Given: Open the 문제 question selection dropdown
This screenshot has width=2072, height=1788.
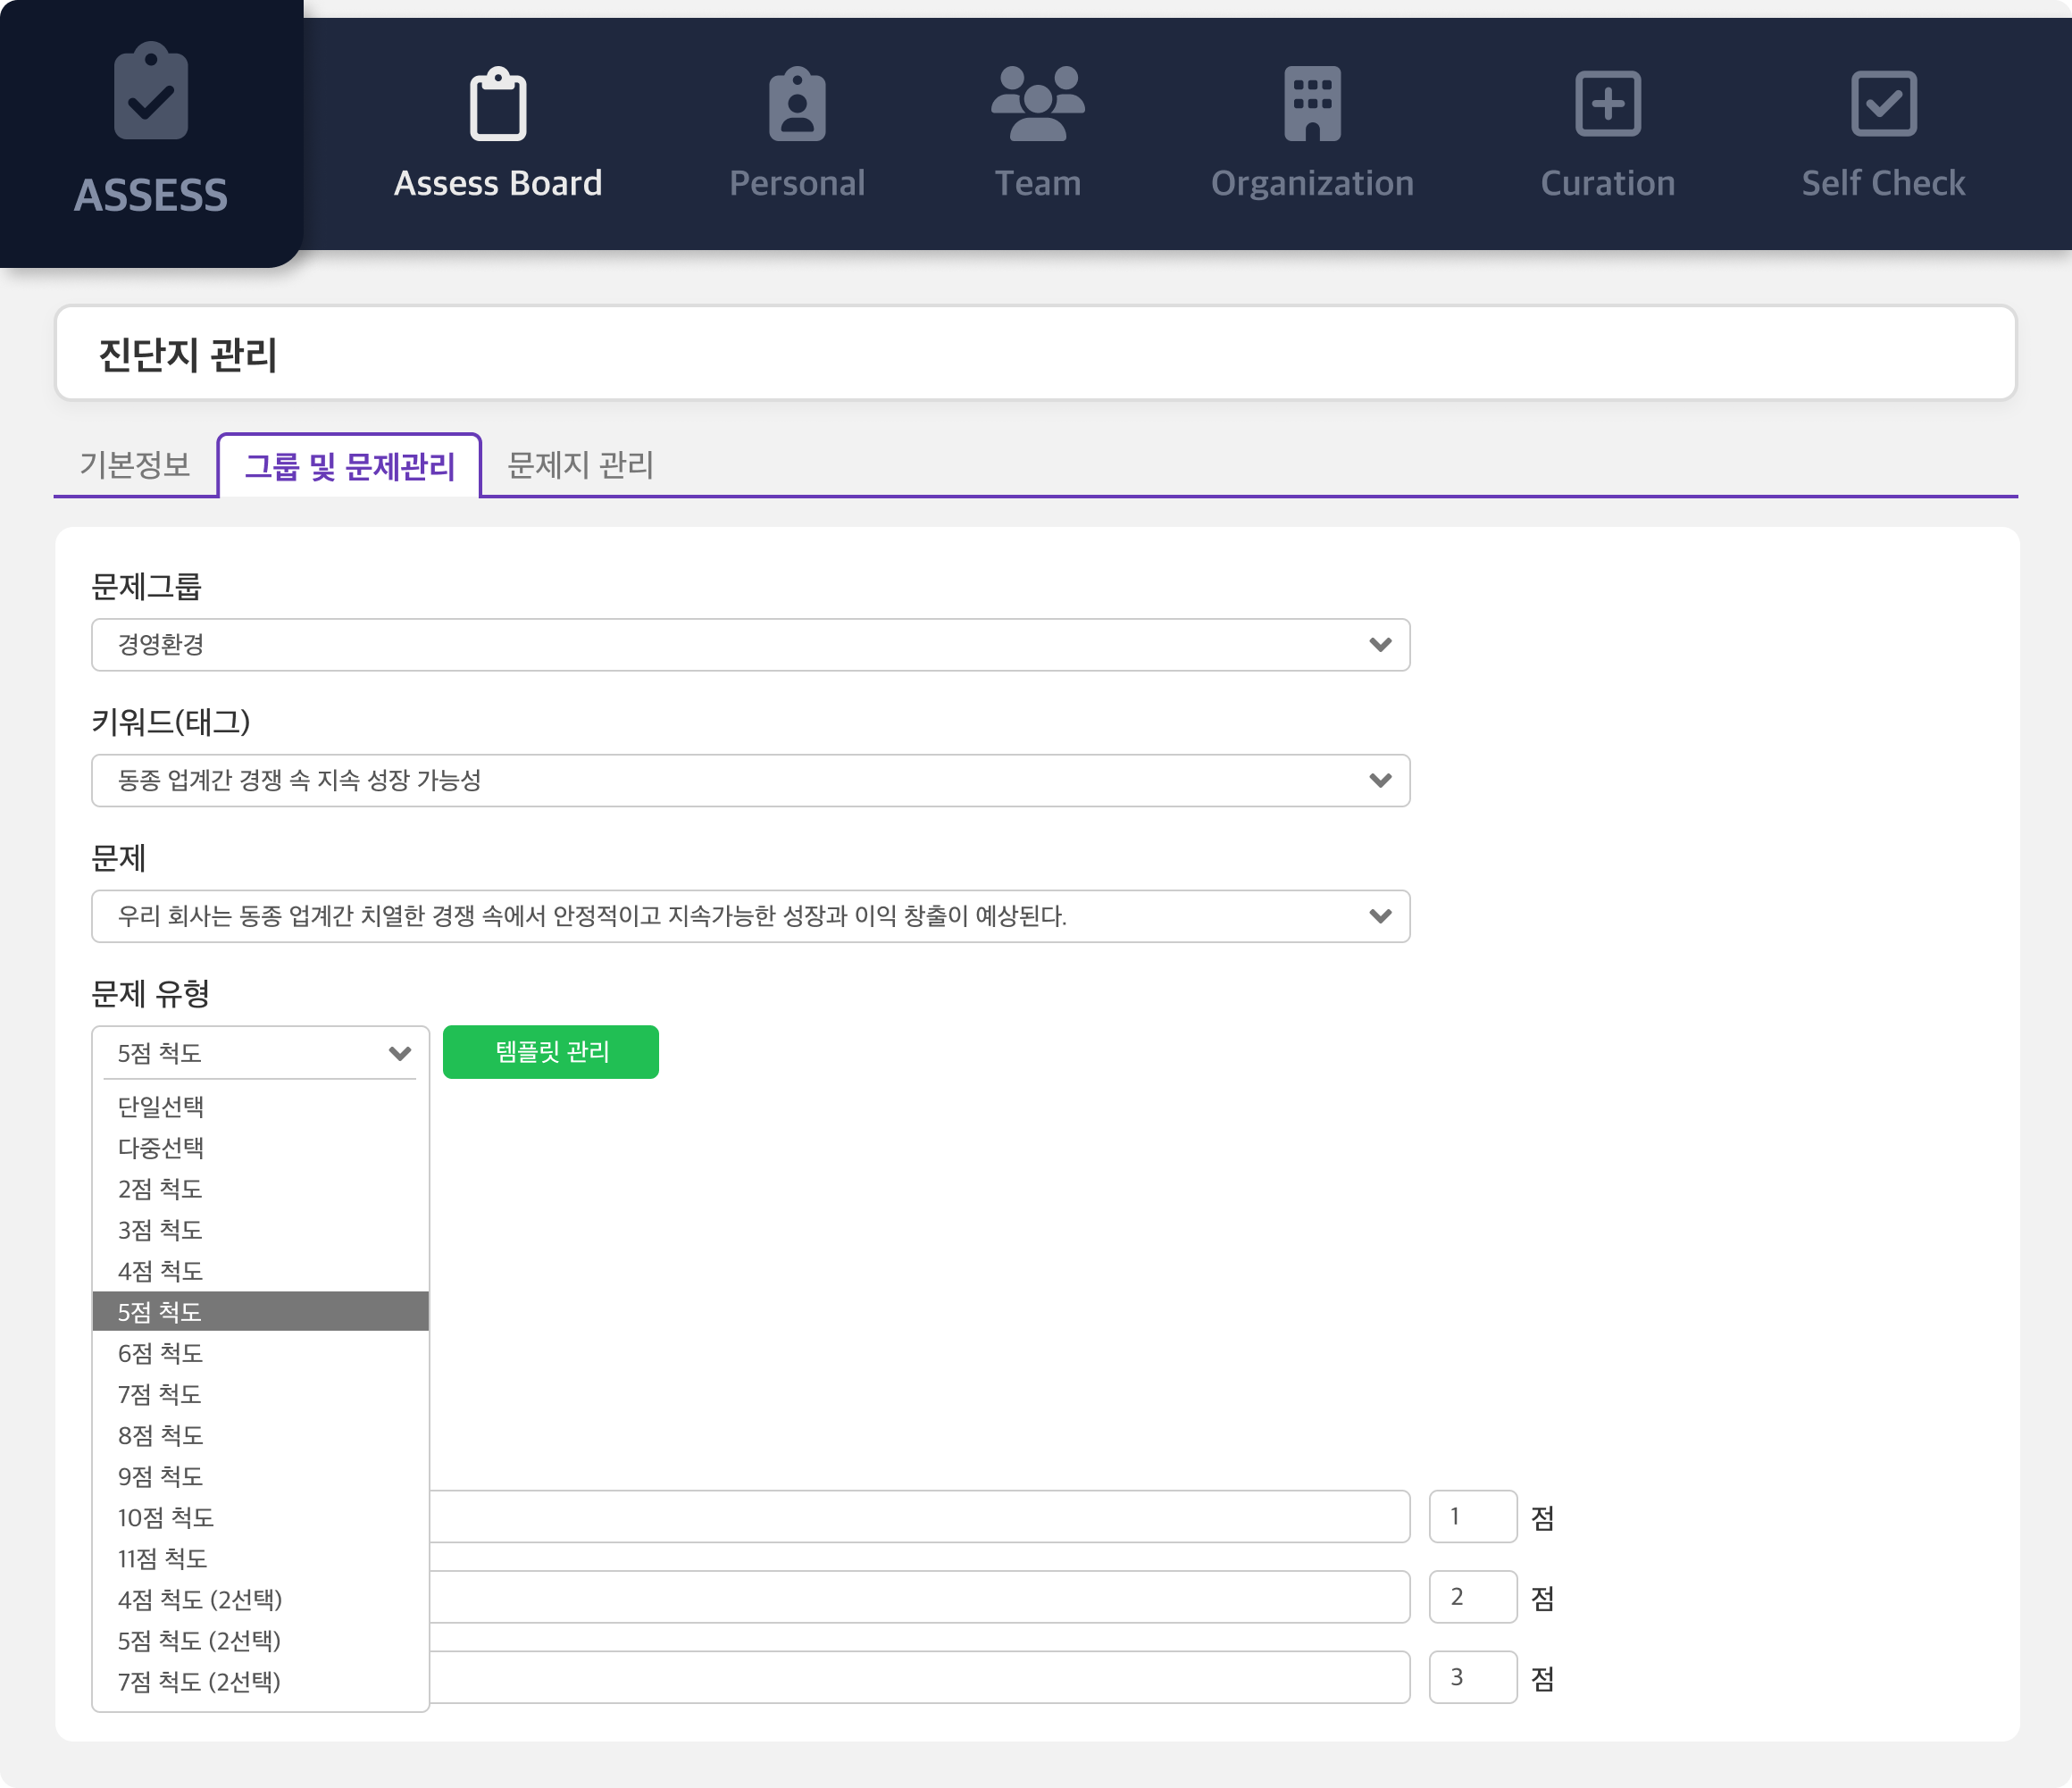Looking at the screenshot, I should 750,916.
